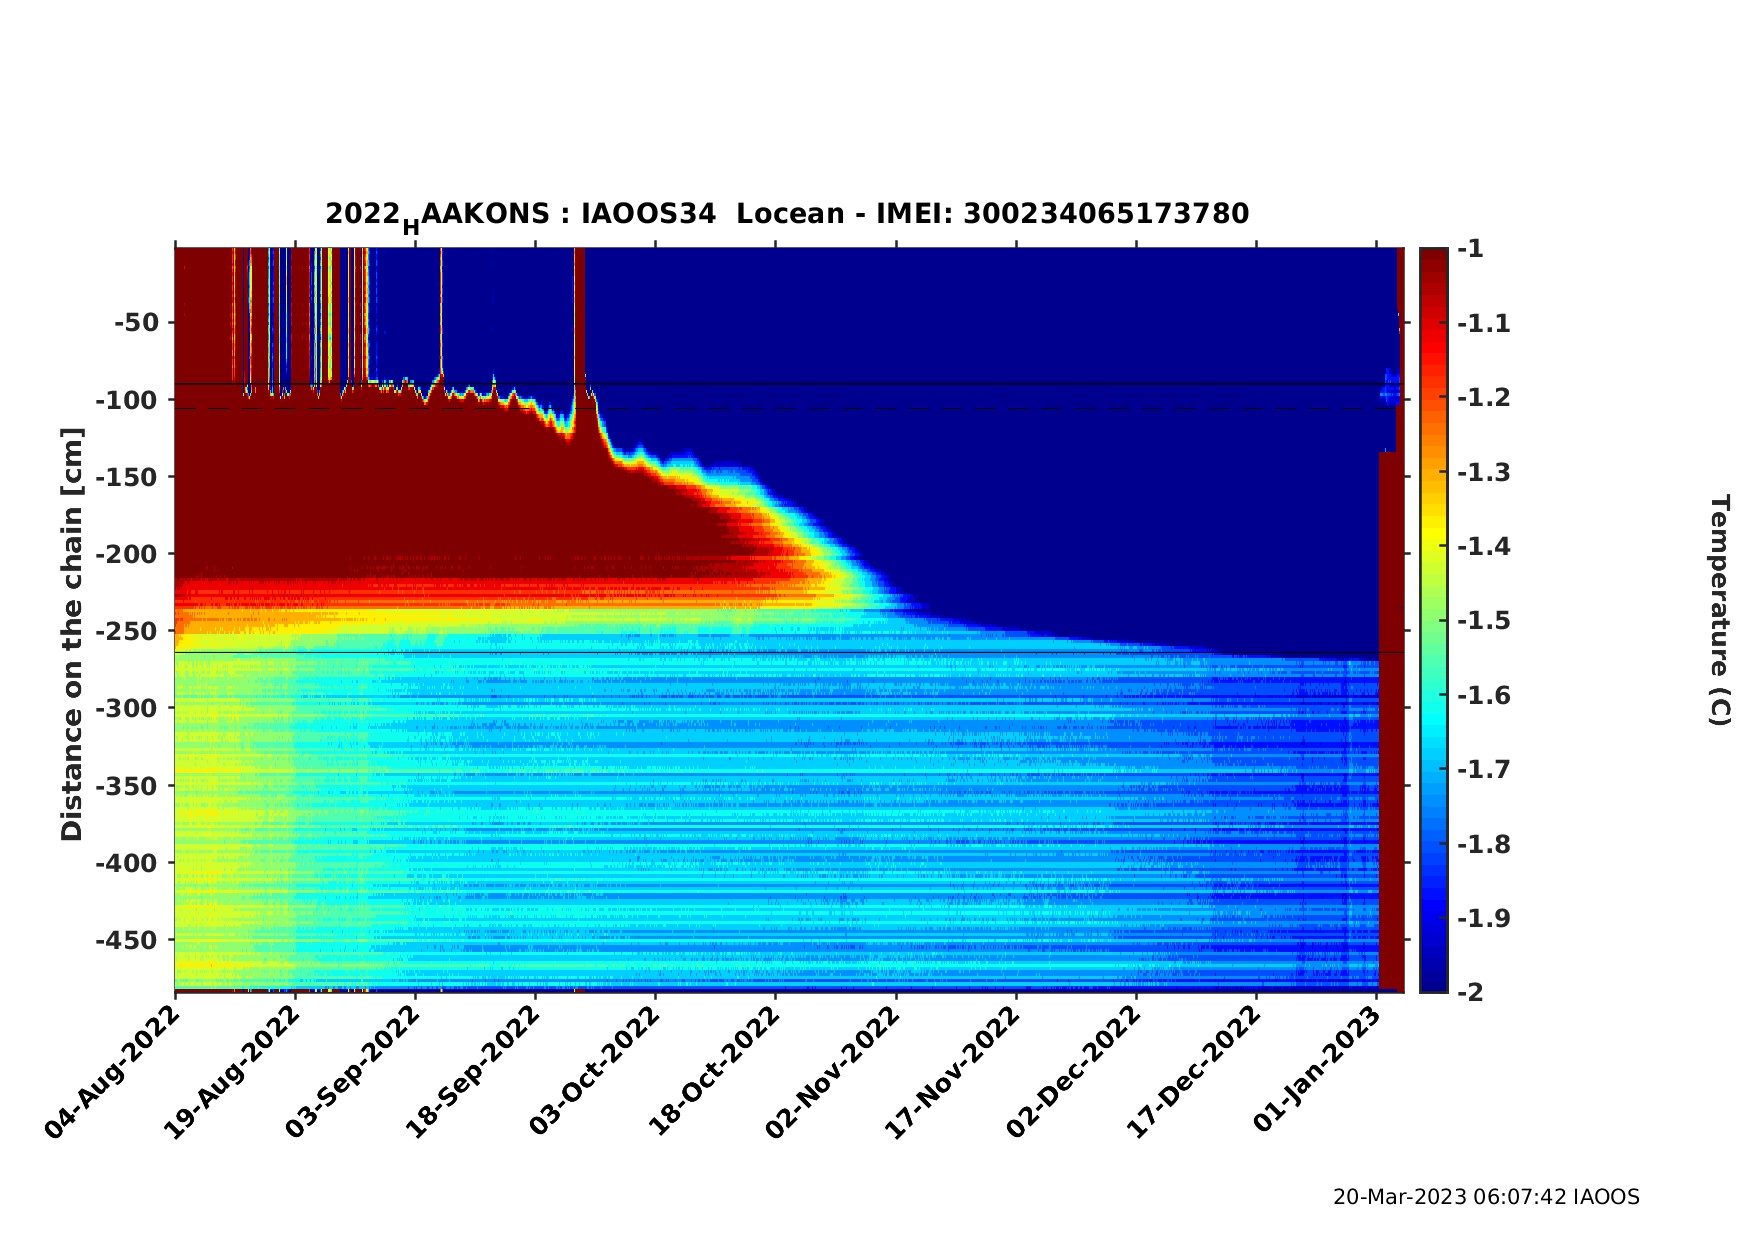The width and height of the screenshot is (1754, 1240).
Task: Select the 17-Dec-2022 date tick label
Action: (x=1193, y=1071)
